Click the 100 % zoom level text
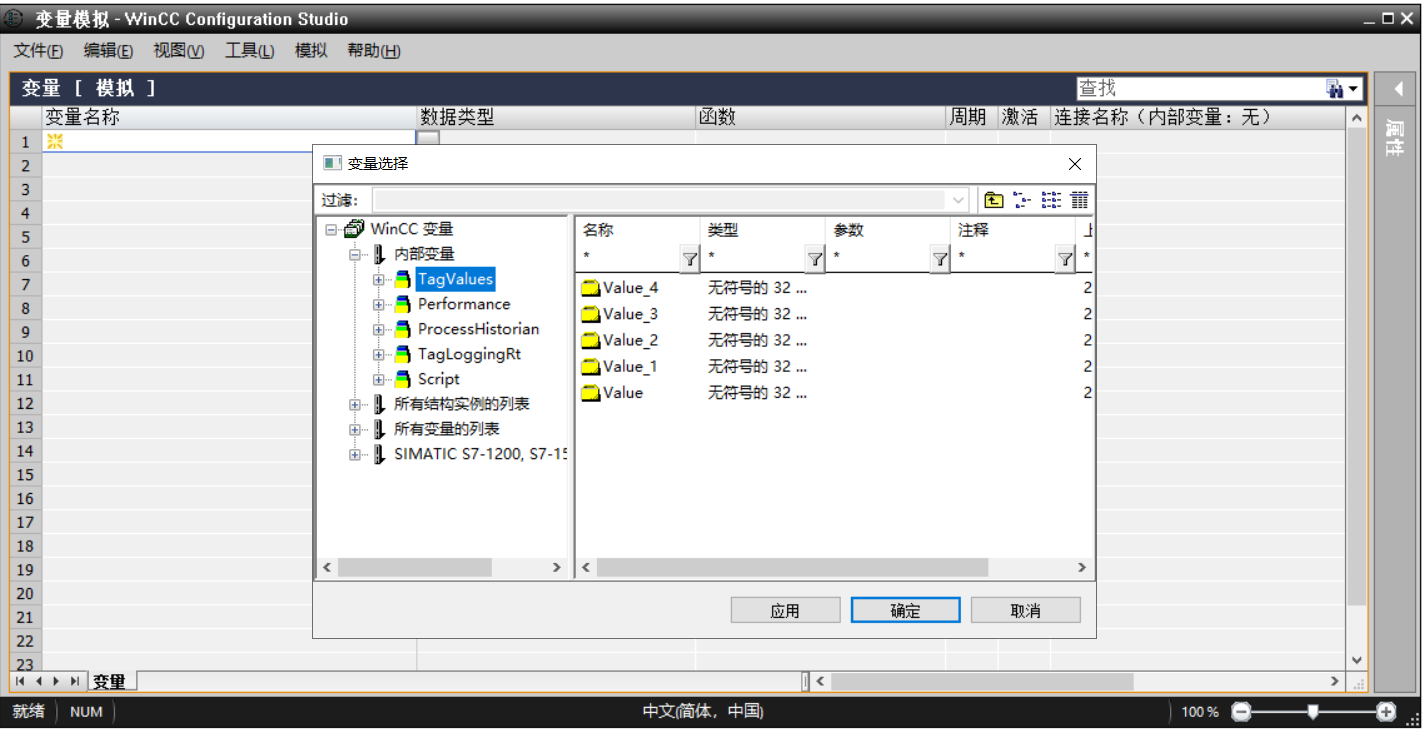The height and width of the screenshot is (731, 1424). point(1200,712)
